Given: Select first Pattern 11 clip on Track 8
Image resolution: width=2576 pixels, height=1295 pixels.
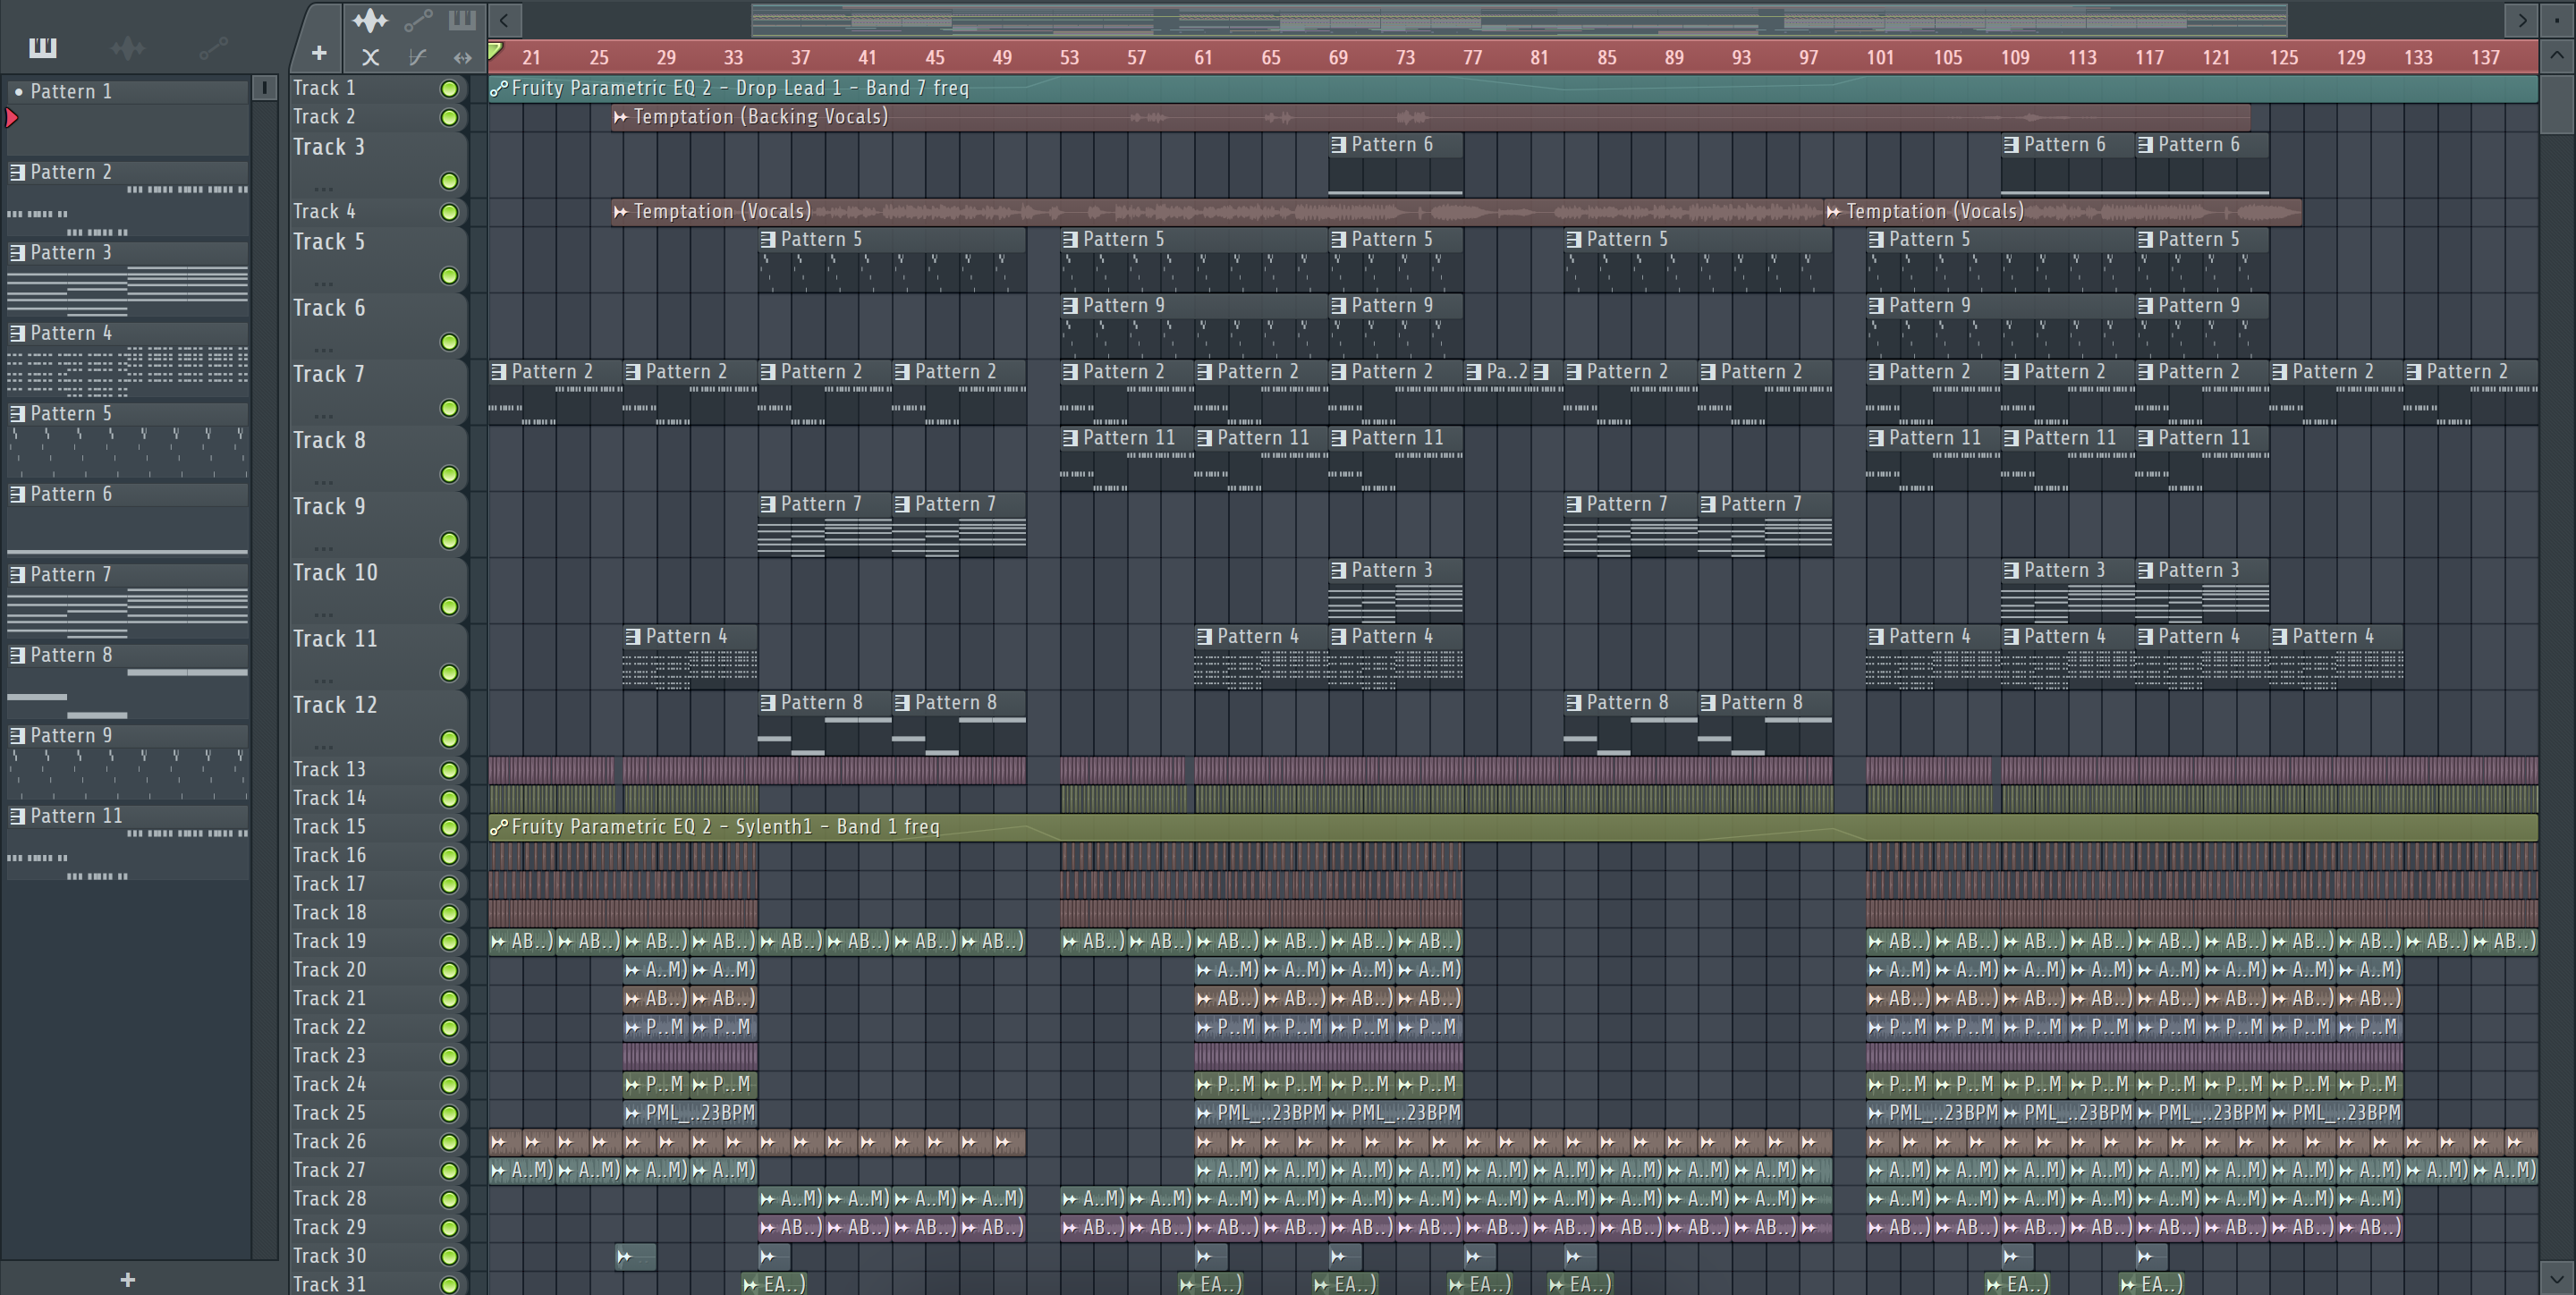Looking at the screenshot, I should click(1127, 458).
